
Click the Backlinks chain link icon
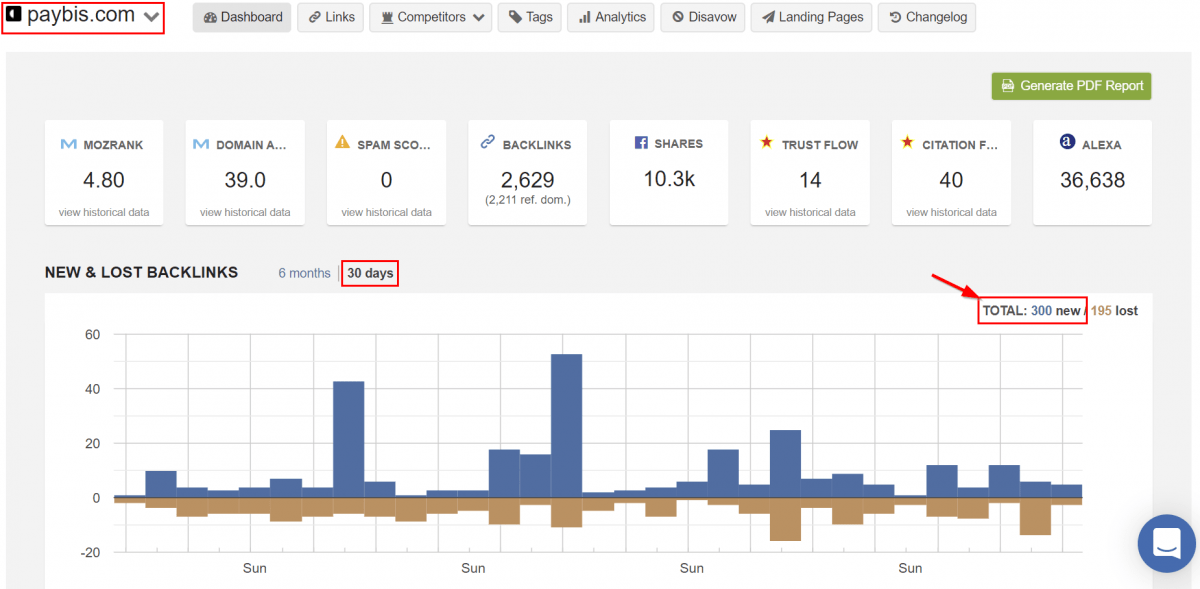click(487, 143)
